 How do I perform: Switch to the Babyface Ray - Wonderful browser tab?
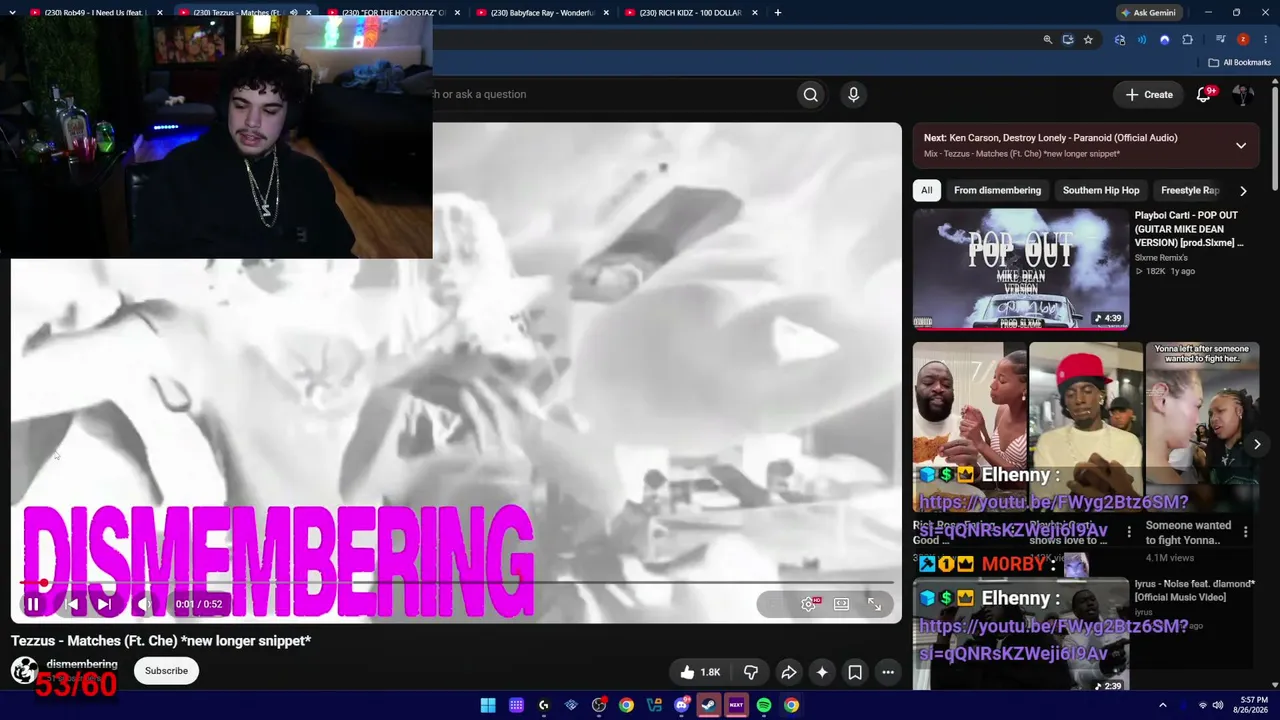point(542,13)
